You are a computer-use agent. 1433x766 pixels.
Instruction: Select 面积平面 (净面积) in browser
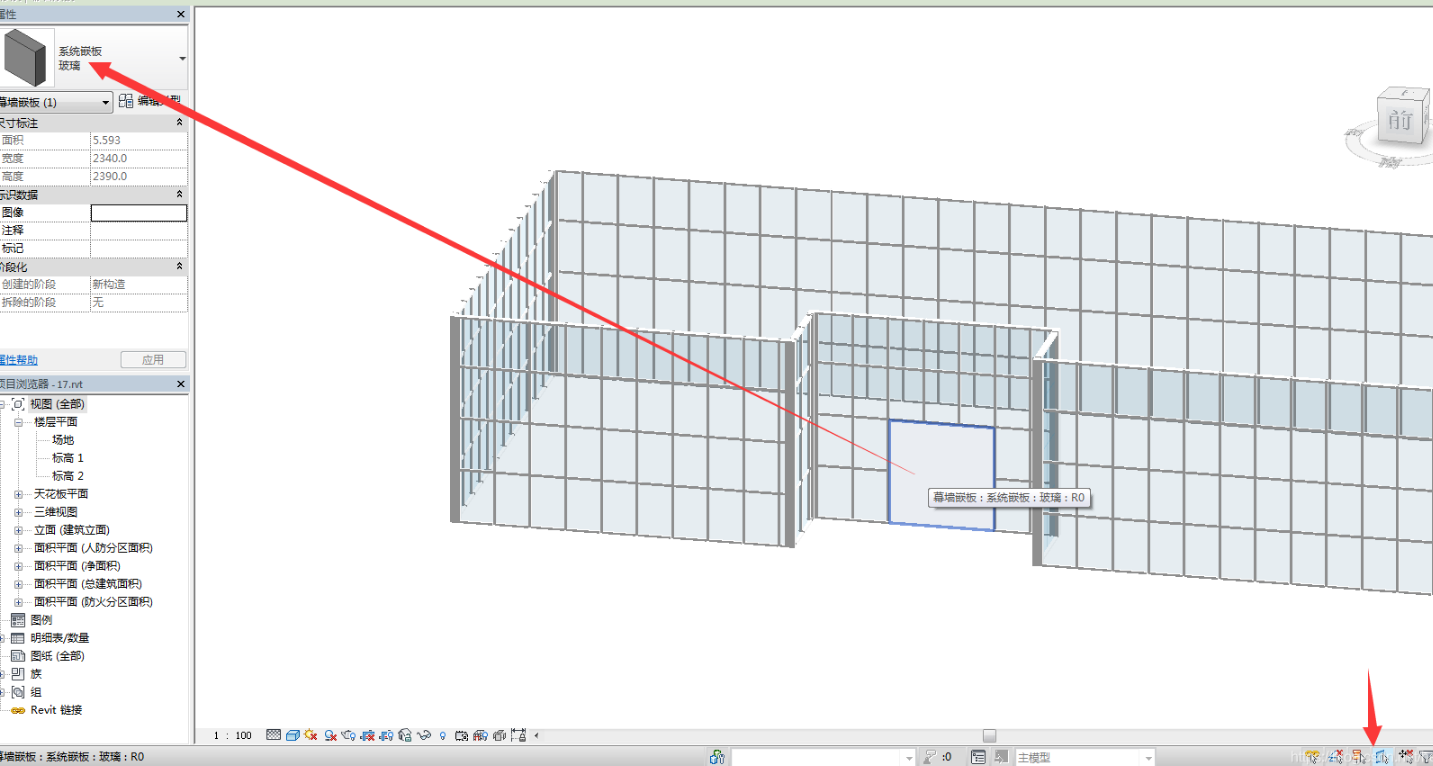(77, 566)
